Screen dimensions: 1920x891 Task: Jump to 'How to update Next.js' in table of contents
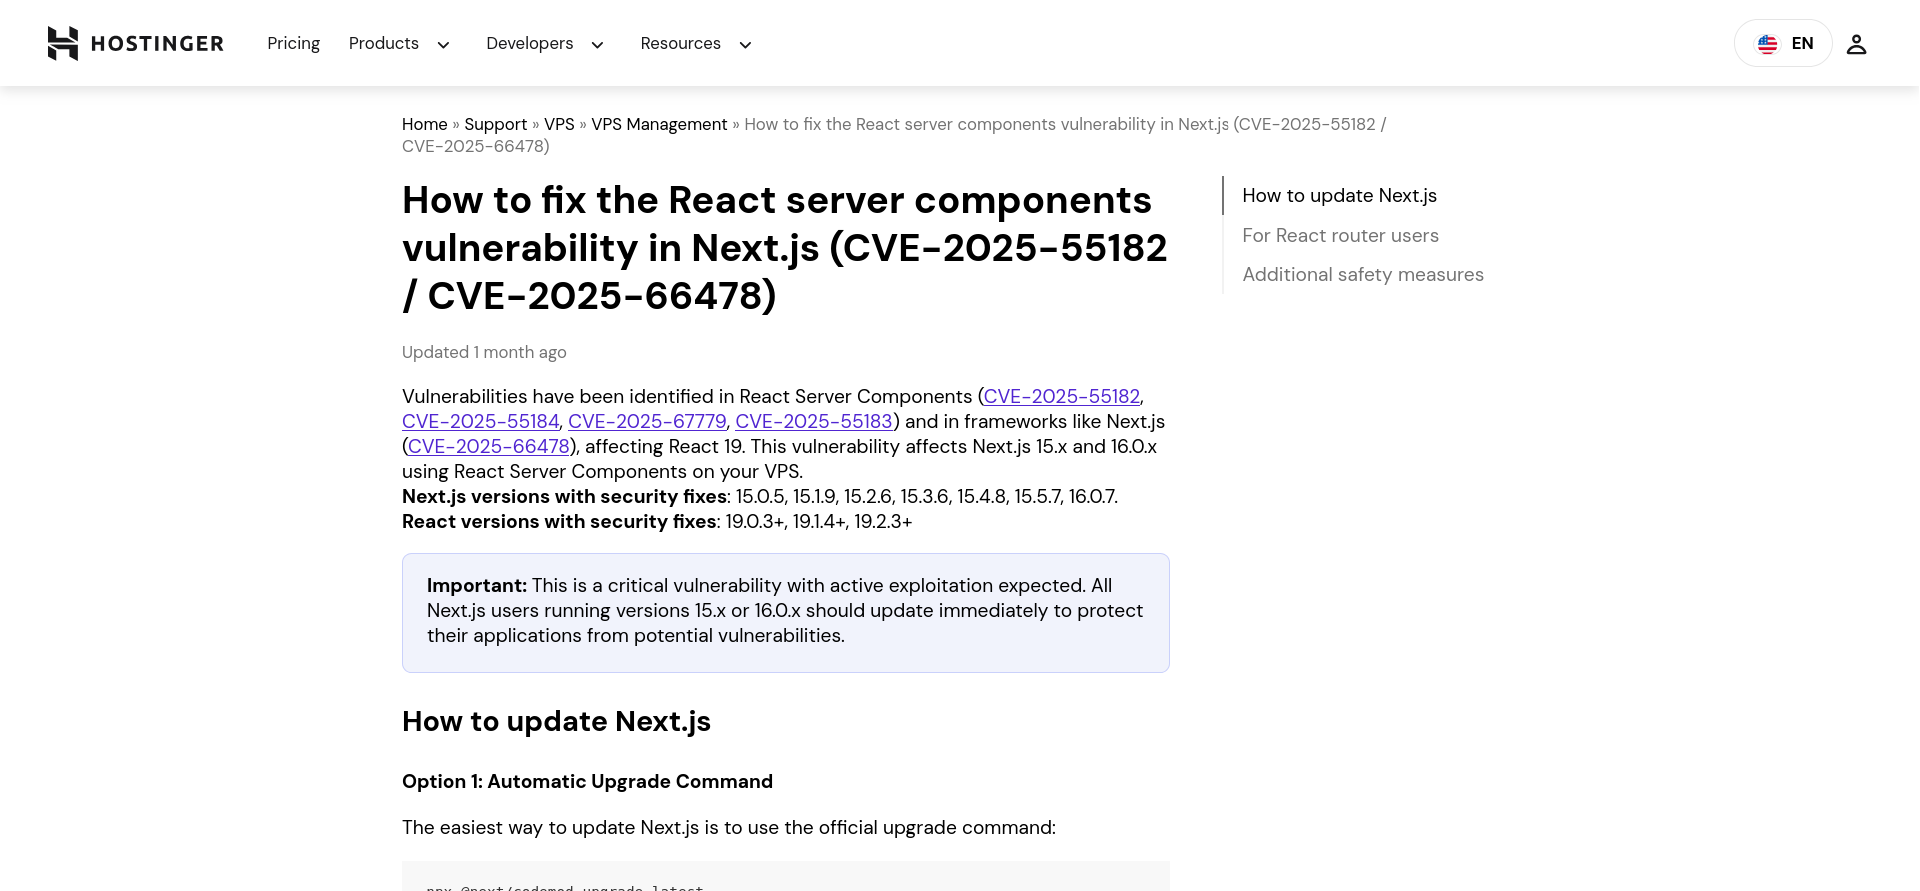pos(1339,196)
